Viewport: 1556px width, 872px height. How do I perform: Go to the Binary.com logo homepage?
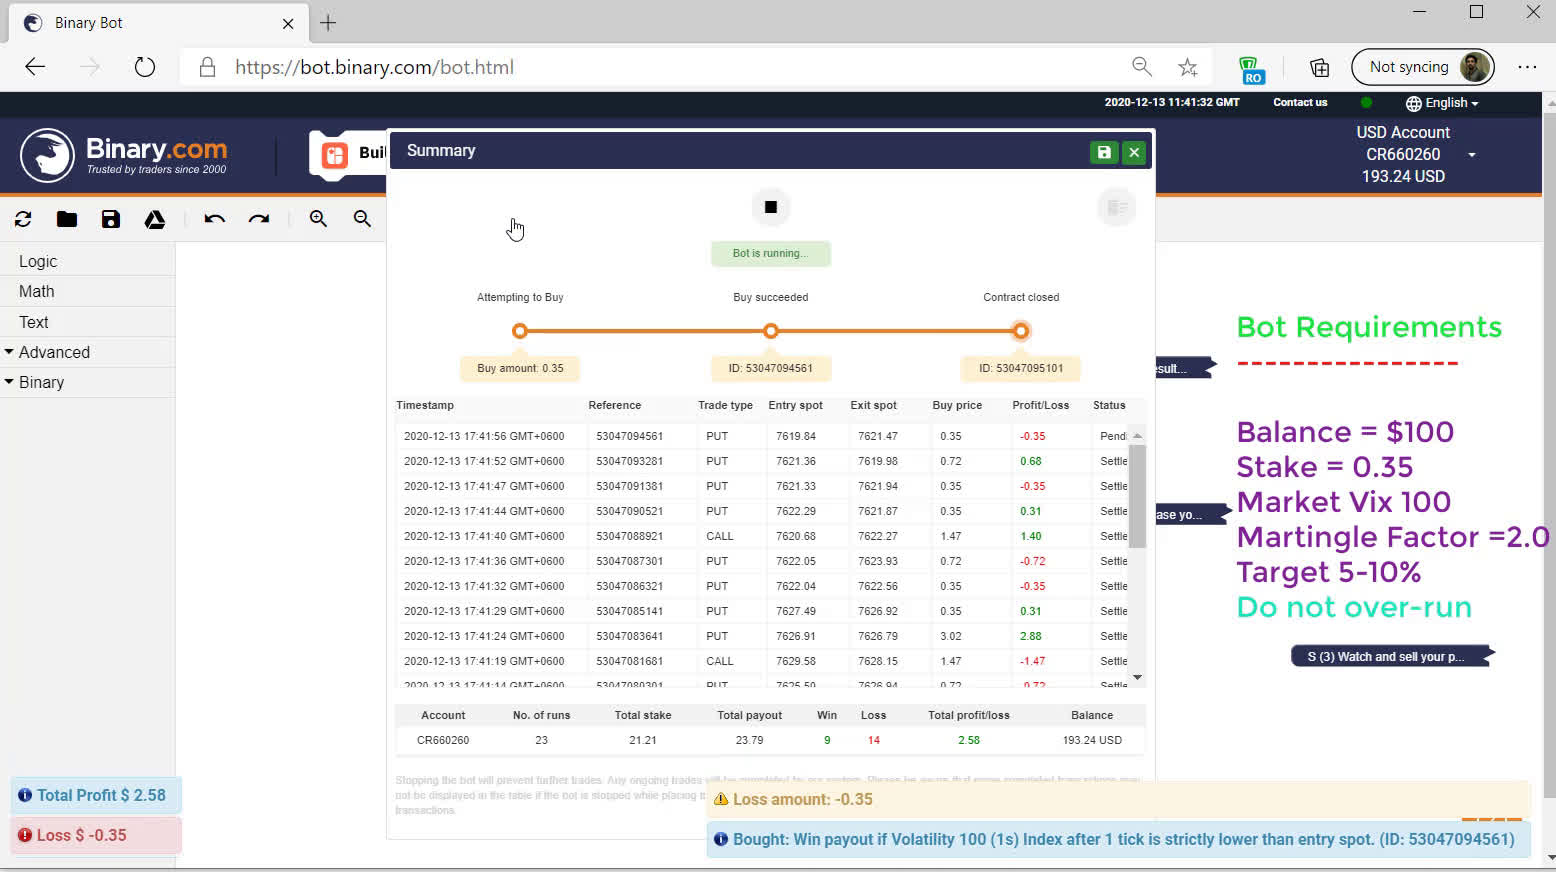pos(124,155)
